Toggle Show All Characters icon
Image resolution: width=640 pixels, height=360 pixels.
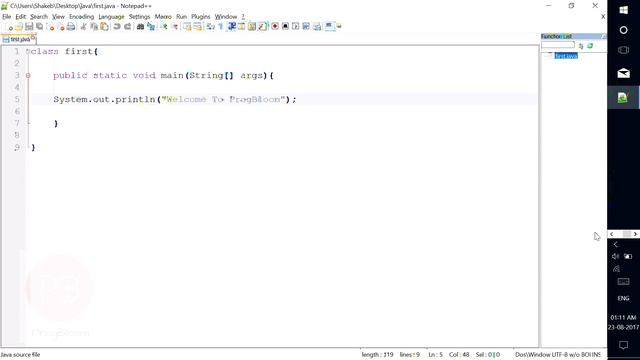tap(220, 27)
